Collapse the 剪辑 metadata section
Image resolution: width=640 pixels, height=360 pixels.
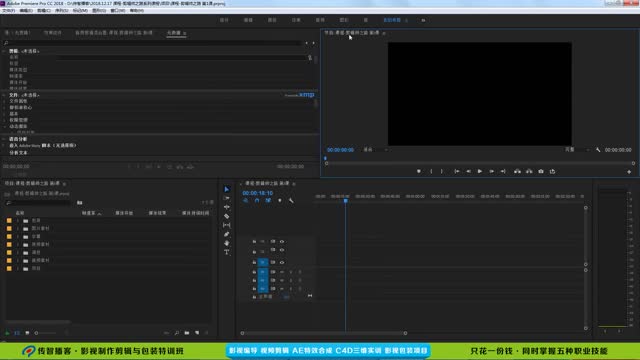click(x=4, y=51)
